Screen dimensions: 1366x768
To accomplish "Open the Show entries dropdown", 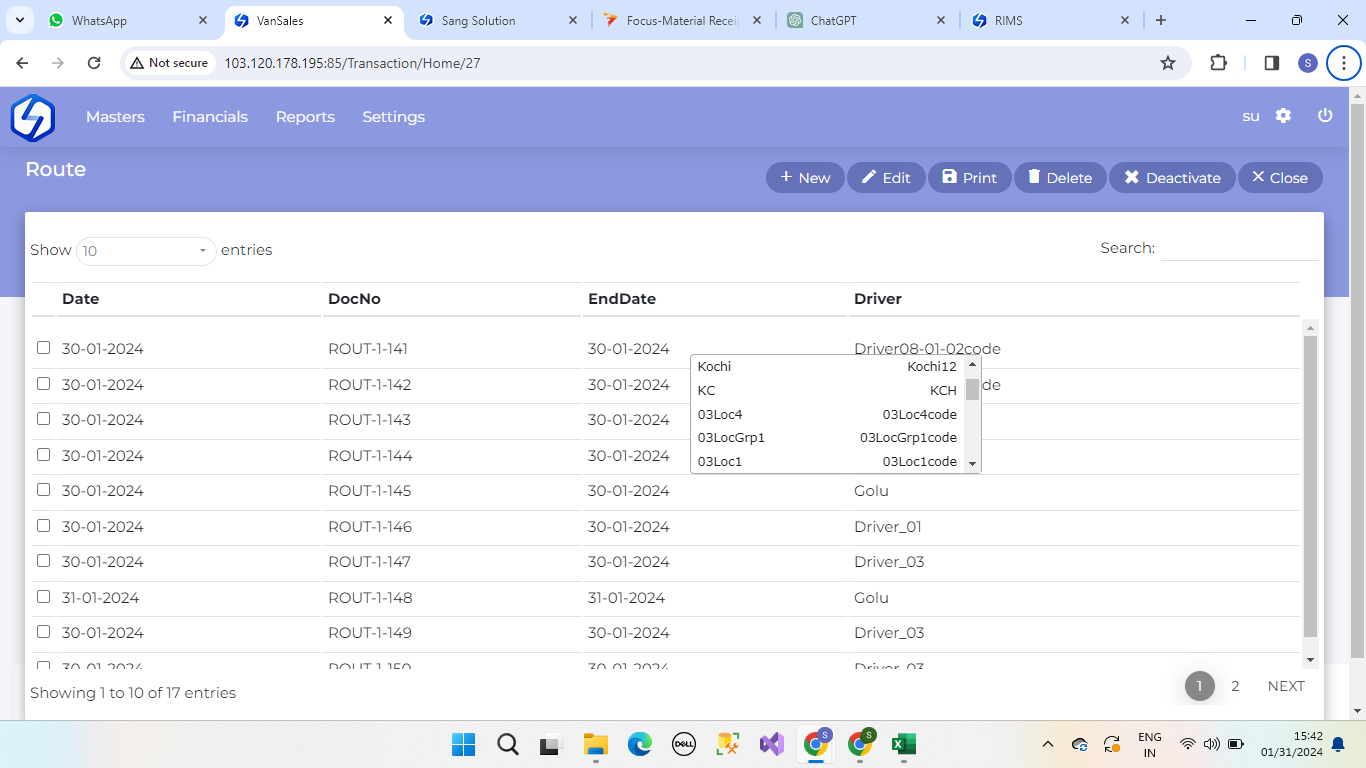I will pos(146,250).
